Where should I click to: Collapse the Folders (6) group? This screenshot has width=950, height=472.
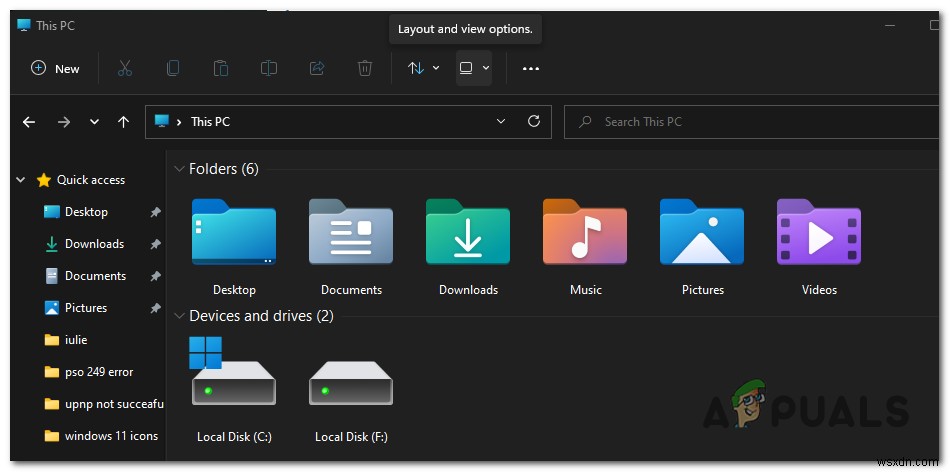(179, 169)
